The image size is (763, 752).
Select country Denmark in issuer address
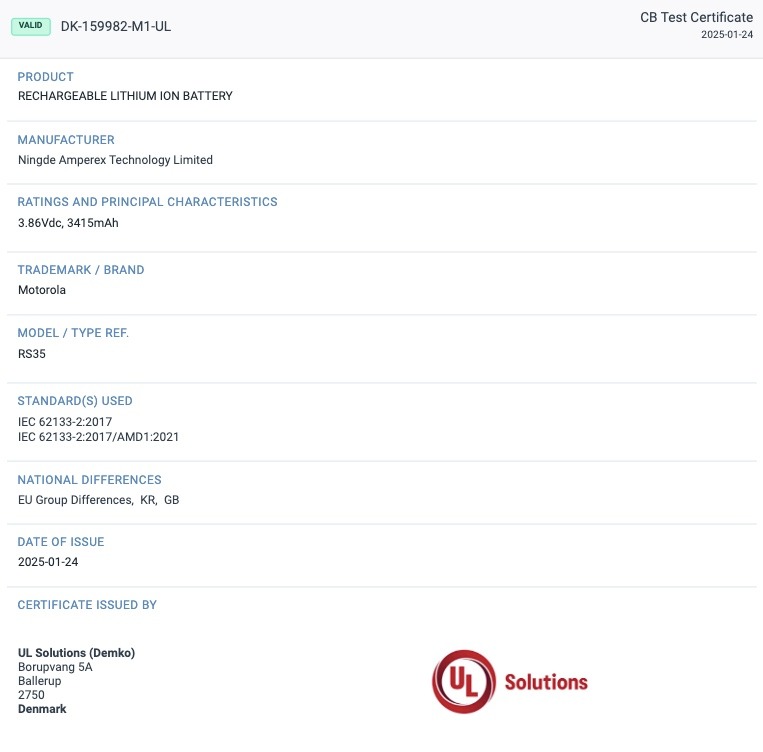42,709
